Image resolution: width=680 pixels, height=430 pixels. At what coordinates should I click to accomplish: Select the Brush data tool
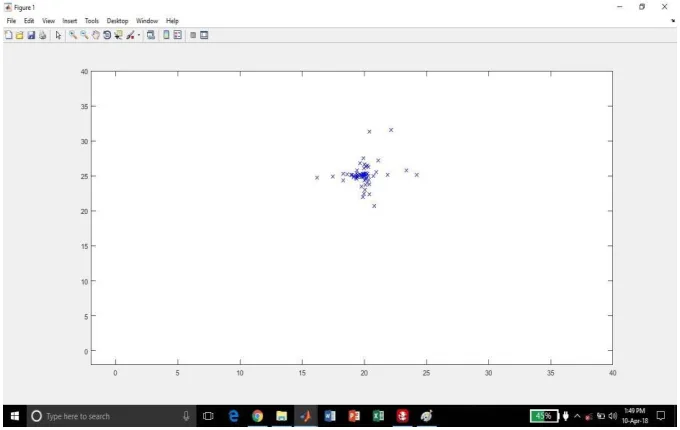130,35
